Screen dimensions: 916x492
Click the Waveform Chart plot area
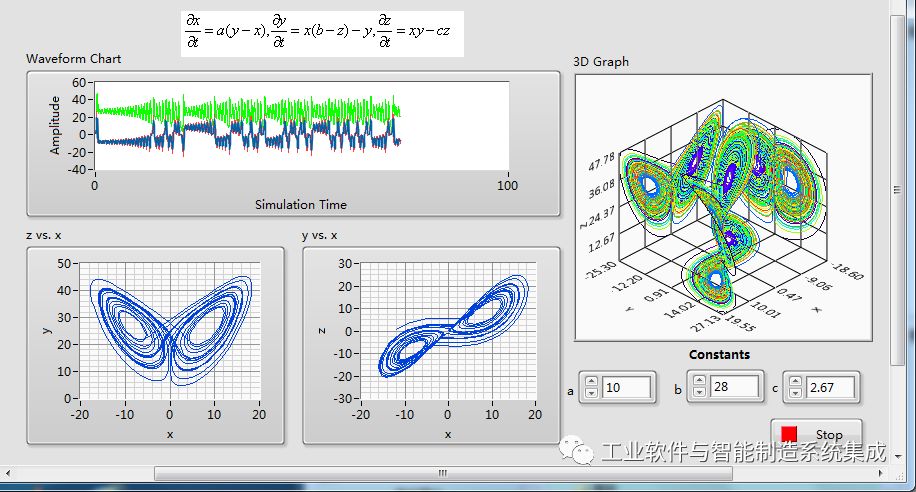(x=301, y=126)
